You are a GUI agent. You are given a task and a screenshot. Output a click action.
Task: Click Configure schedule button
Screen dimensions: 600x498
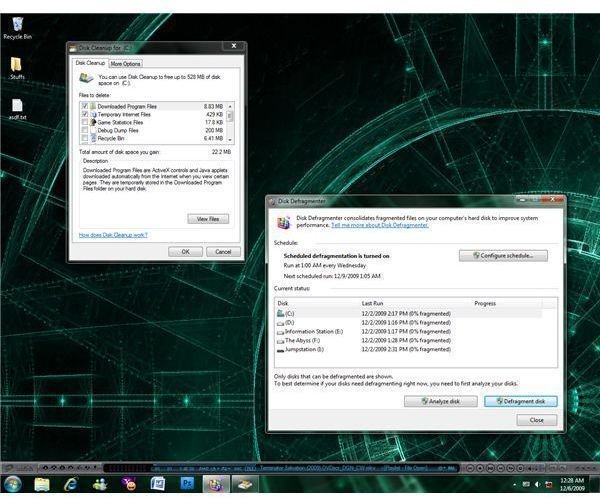(503, 256)
